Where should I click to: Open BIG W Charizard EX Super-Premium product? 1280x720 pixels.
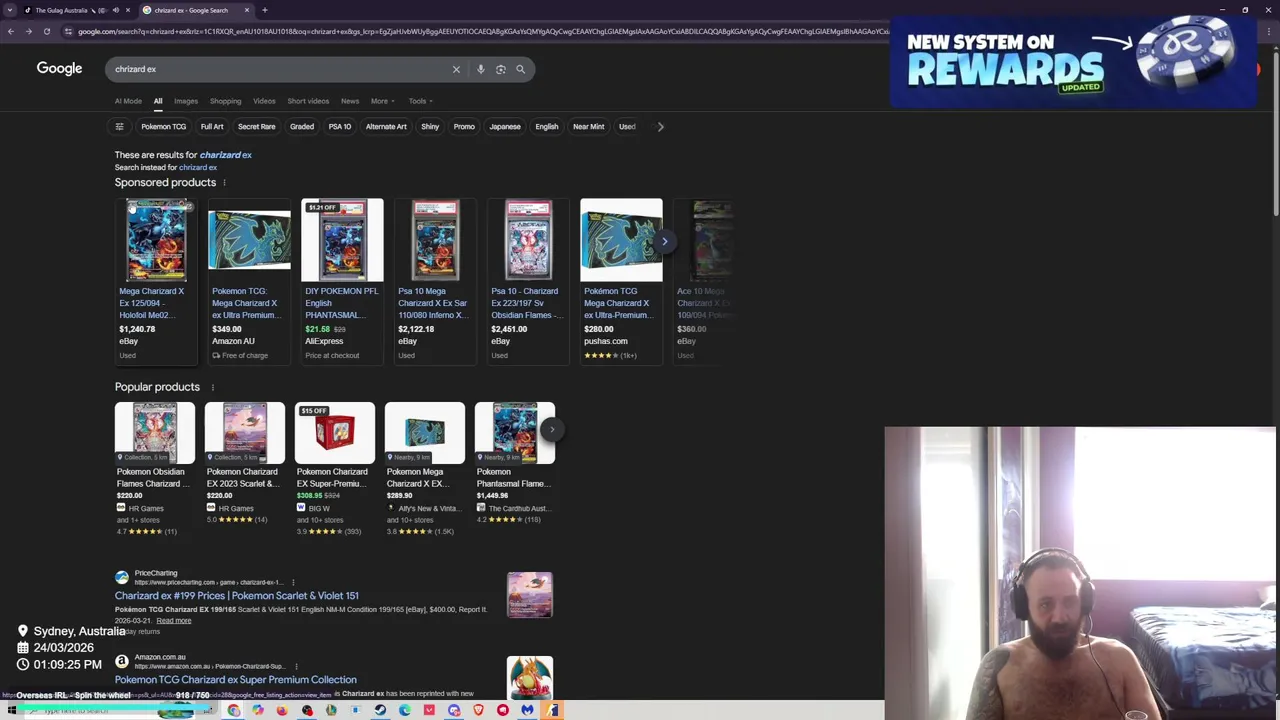click(335, 470)
